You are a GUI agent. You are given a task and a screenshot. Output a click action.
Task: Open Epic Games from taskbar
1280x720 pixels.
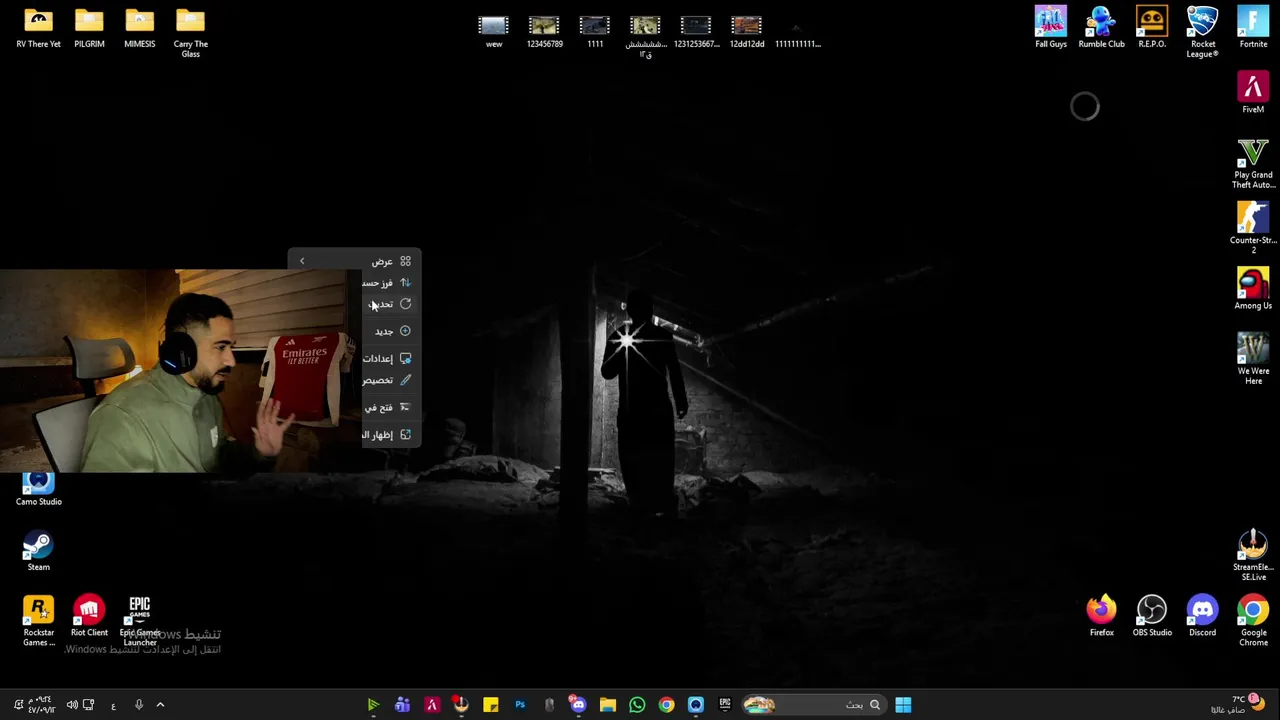[x=725, y=705]
